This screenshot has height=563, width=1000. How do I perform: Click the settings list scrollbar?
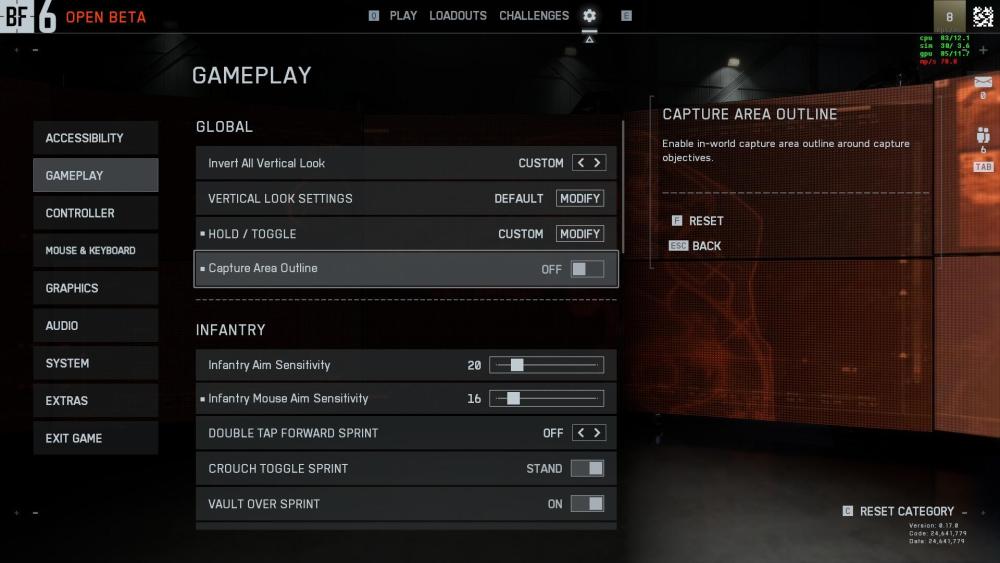coord(622,187)
